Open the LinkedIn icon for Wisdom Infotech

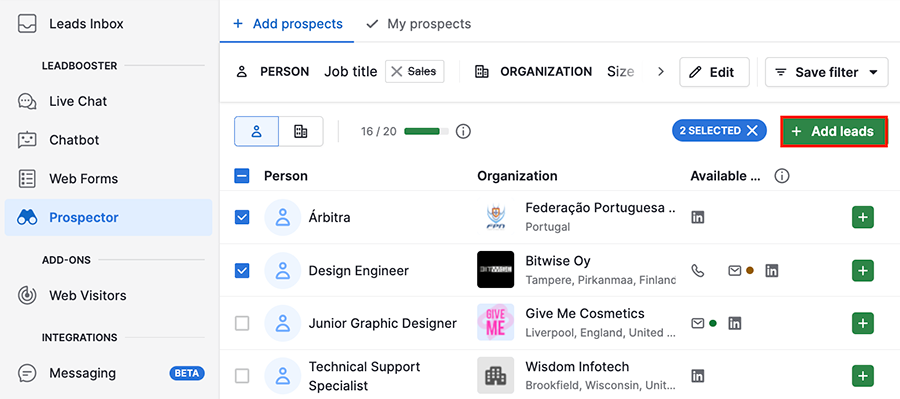[697, 377]
